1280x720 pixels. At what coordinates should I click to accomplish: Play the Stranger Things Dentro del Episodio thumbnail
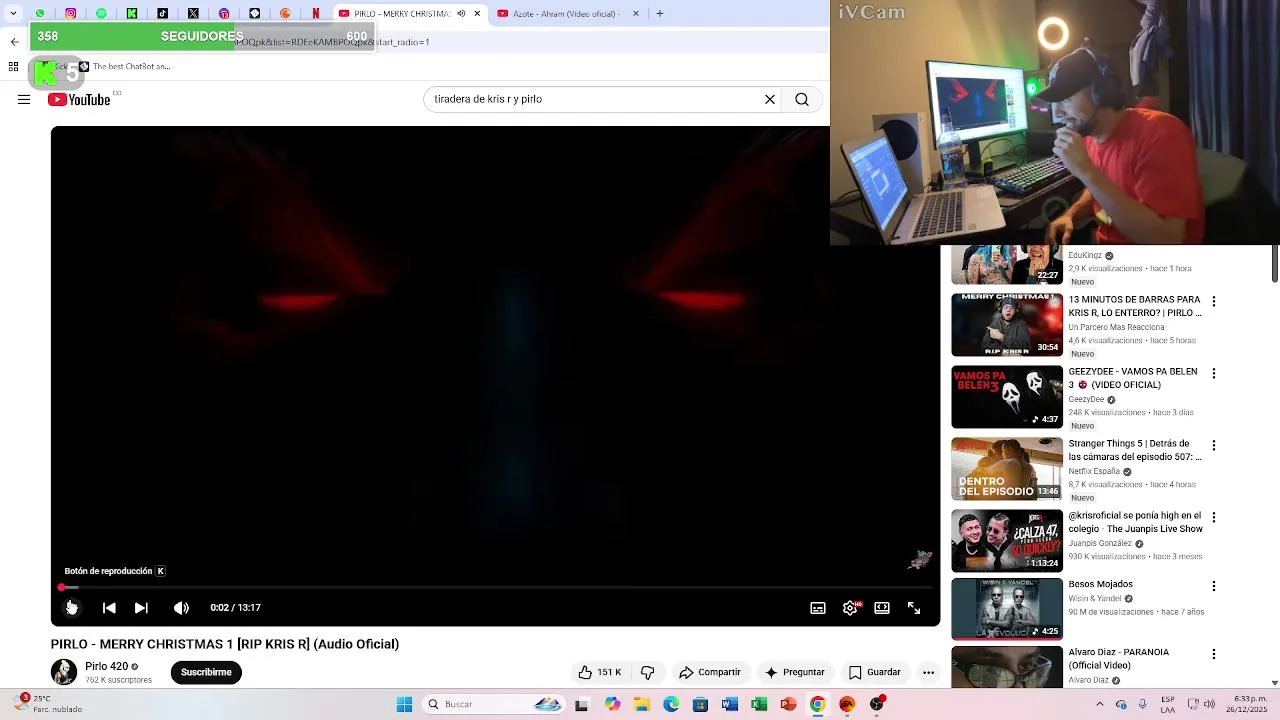(1007, 468)
